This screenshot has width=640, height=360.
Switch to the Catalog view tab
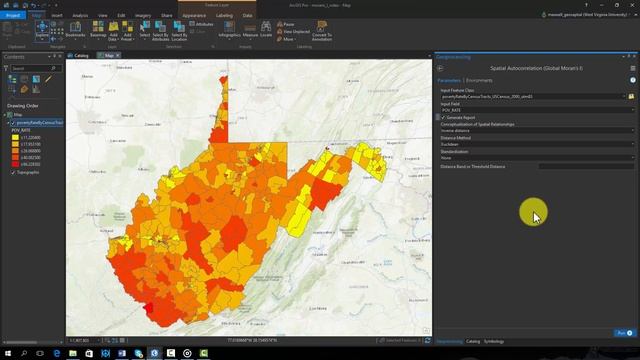pos(78,56)
